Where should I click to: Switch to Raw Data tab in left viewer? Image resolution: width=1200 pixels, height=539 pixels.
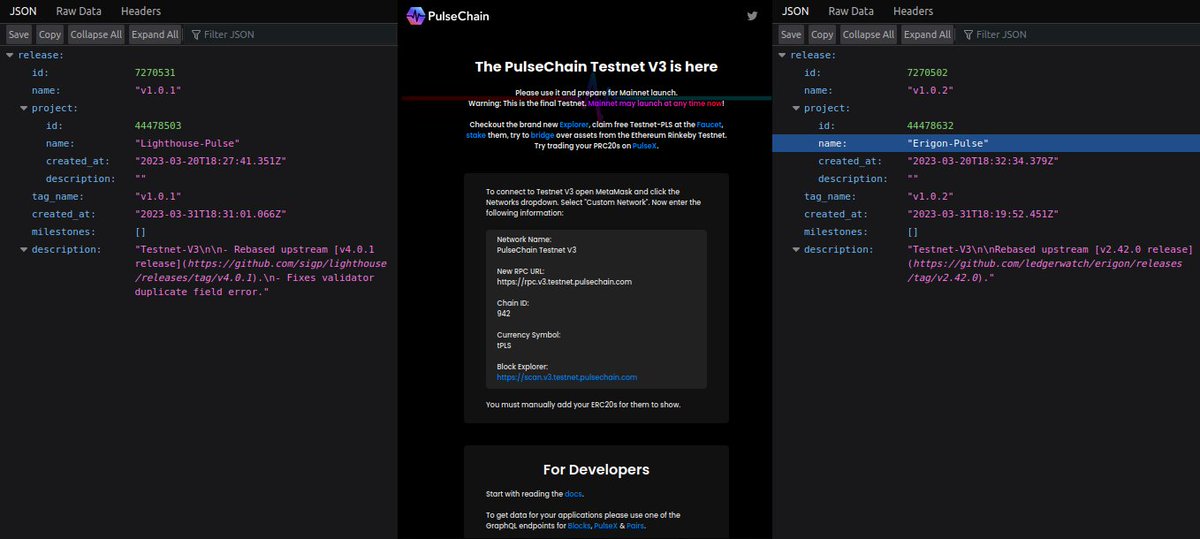pos(80,11)
